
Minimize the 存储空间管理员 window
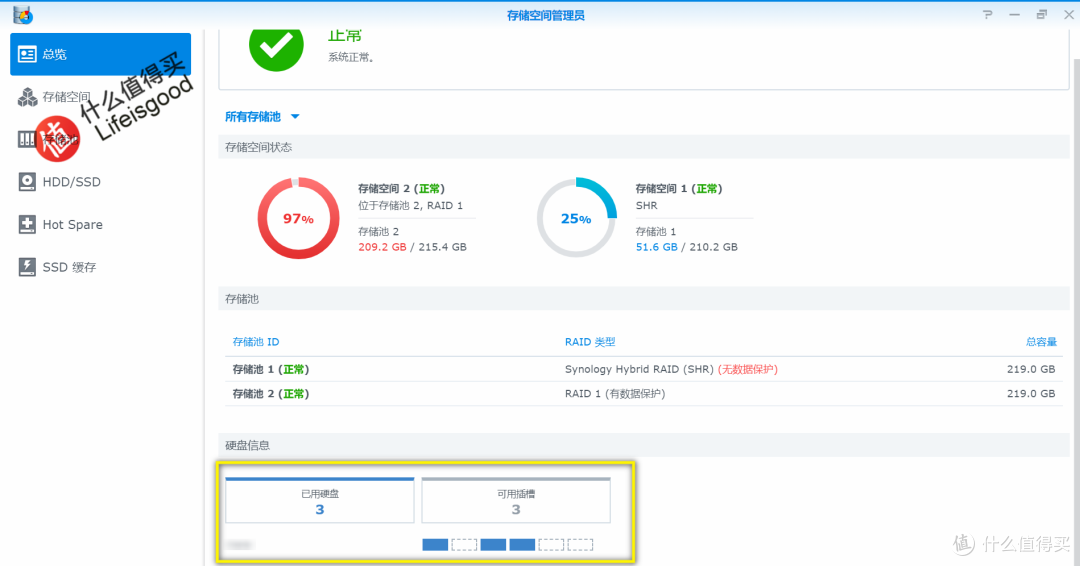[x=1015, y=14]
